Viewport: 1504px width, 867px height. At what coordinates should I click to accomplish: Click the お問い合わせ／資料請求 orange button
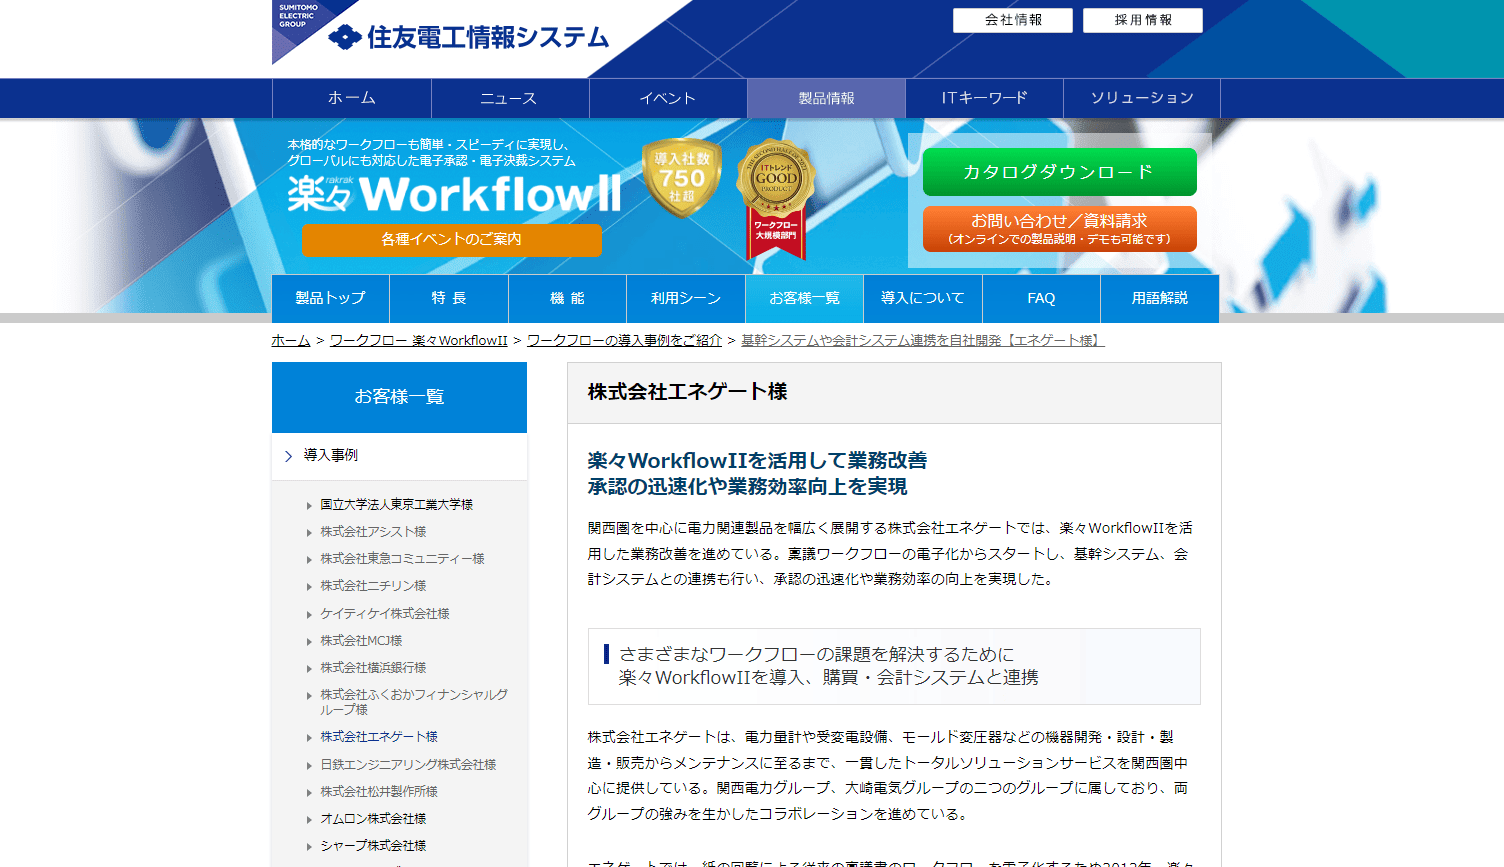click(x=1059, y=229)
